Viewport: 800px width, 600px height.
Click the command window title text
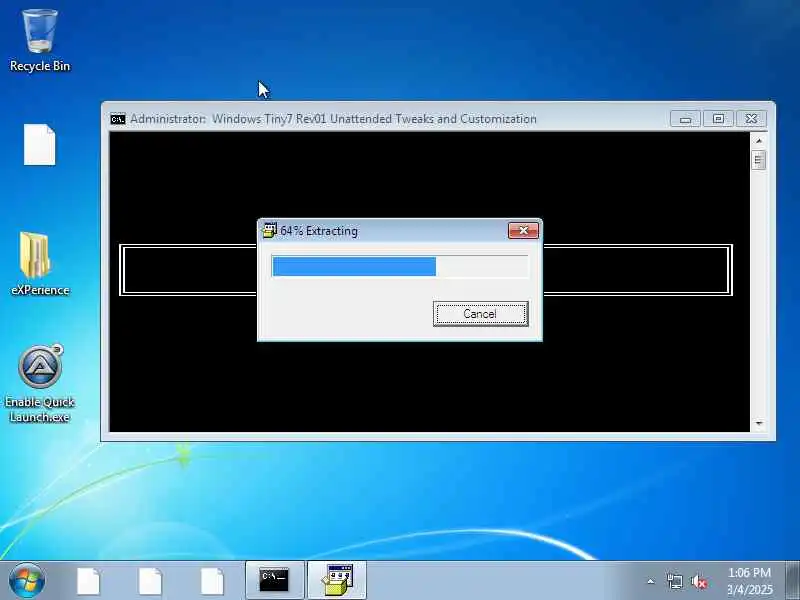coord(333,119)
